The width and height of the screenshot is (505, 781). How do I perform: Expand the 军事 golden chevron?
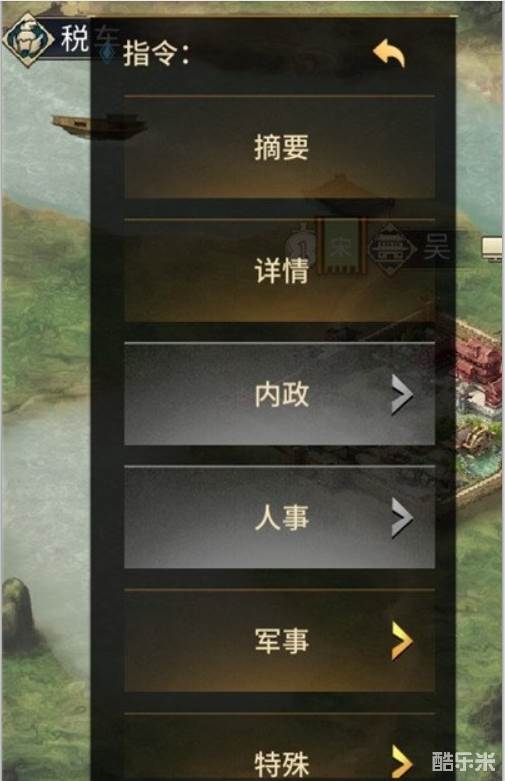tap(401, 641)
